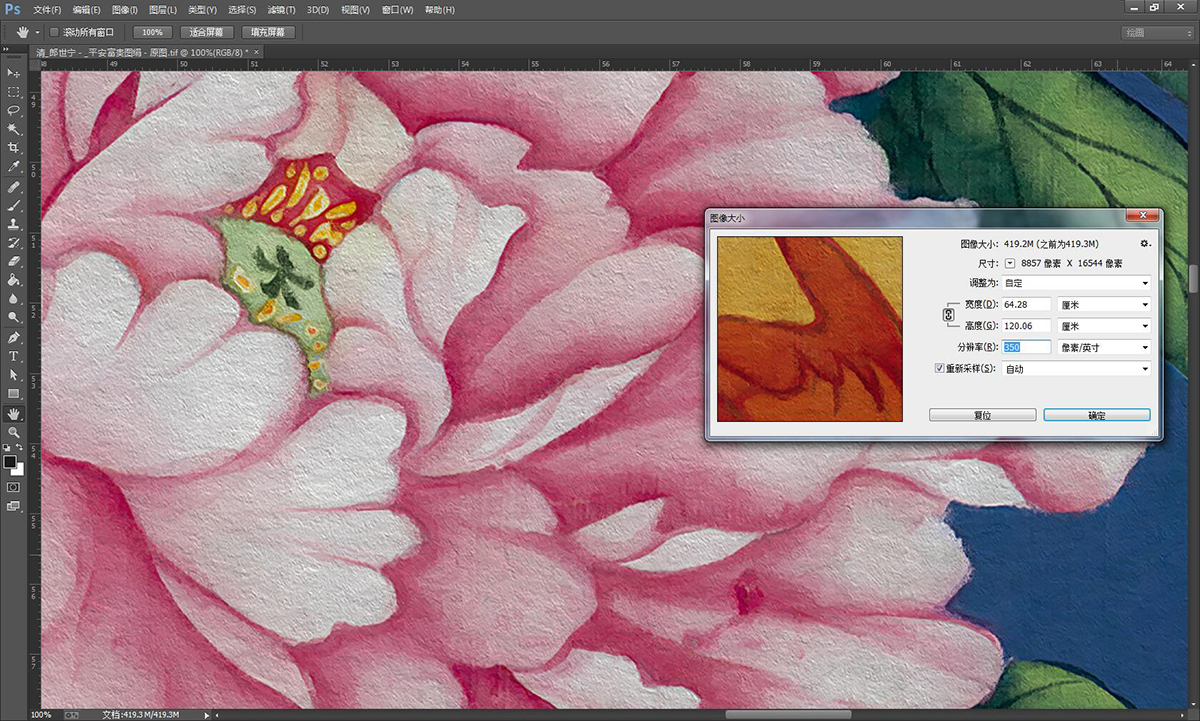Select the Brush tool

pos(14,205)
